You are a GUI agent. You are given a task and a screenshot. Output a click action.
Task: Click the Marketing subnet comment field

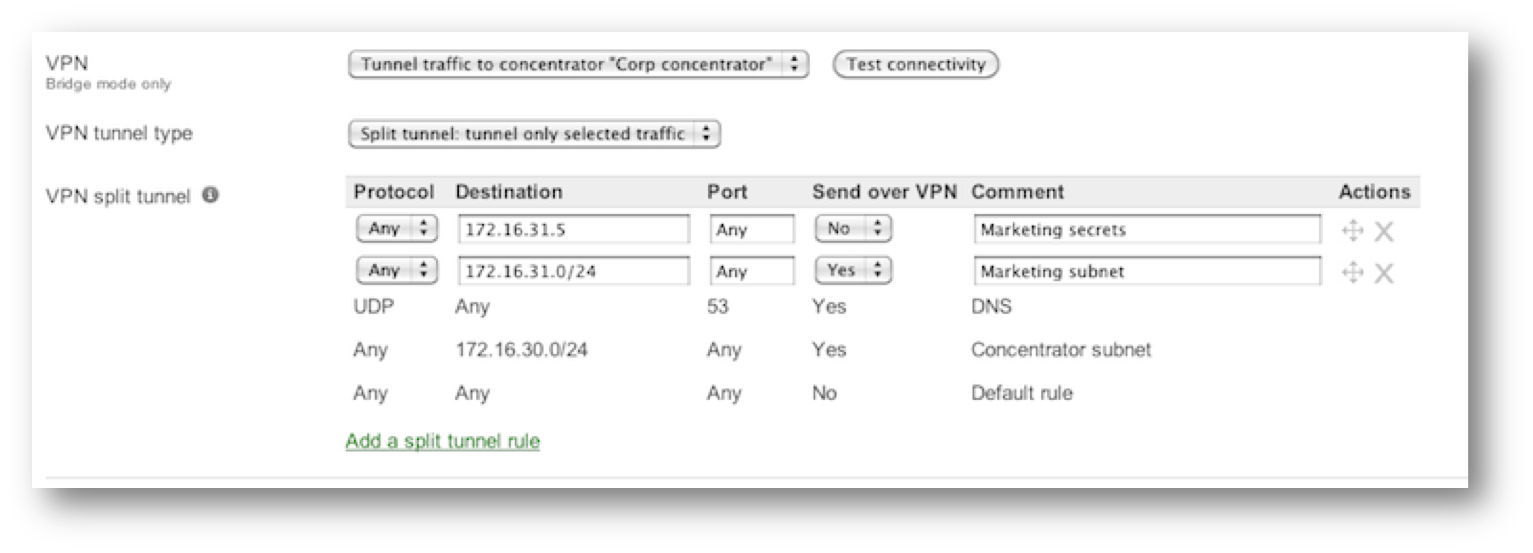point(1147,271)
